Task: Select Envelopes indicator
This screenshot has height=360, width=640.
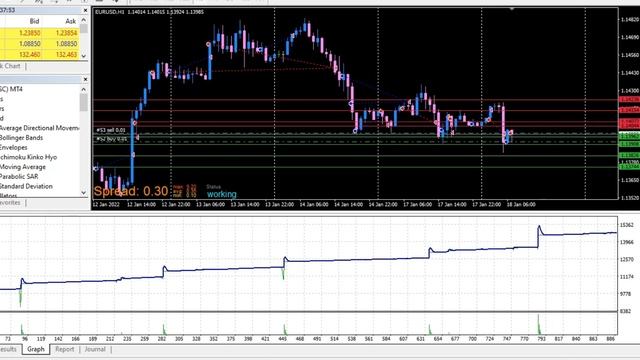Action: pos(13,147)
